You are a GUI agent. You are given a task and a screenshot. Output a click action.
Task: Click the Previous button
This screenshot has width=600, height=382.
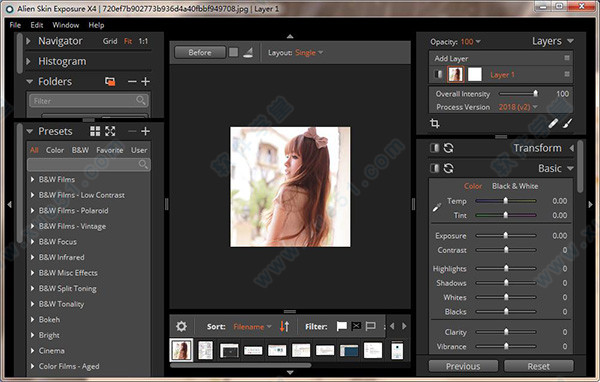463,366
